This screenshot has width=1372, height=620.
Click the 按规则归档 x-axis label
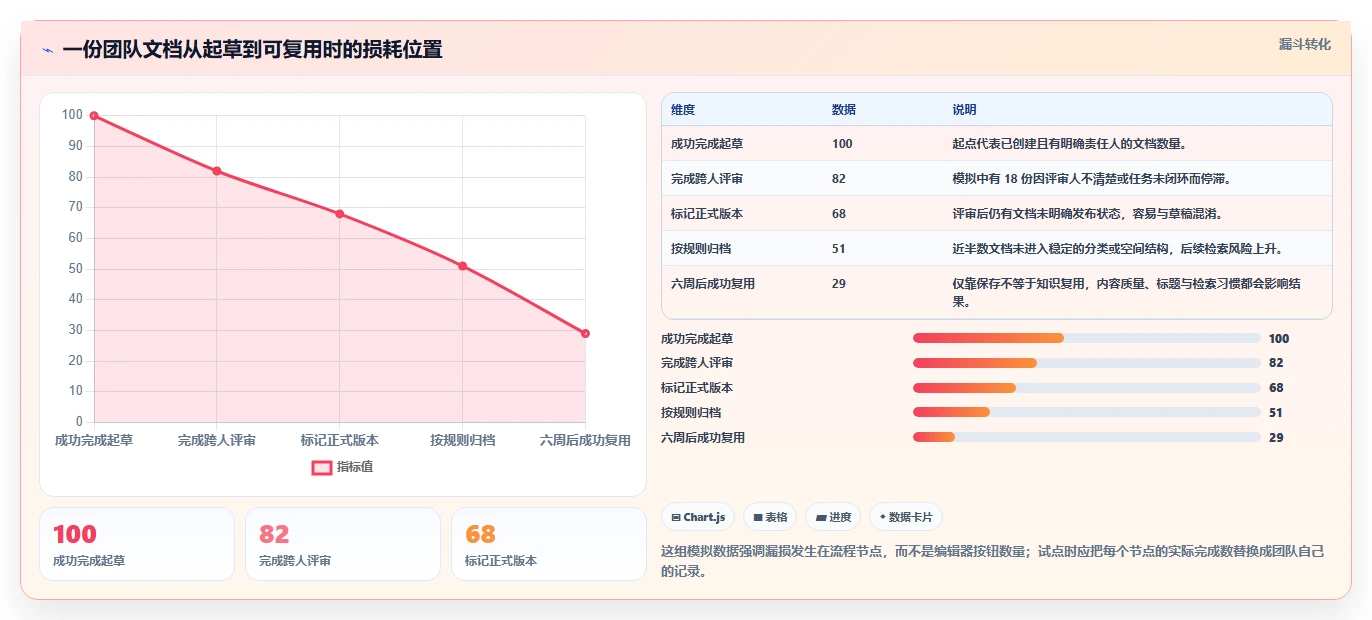pos(463,440)
